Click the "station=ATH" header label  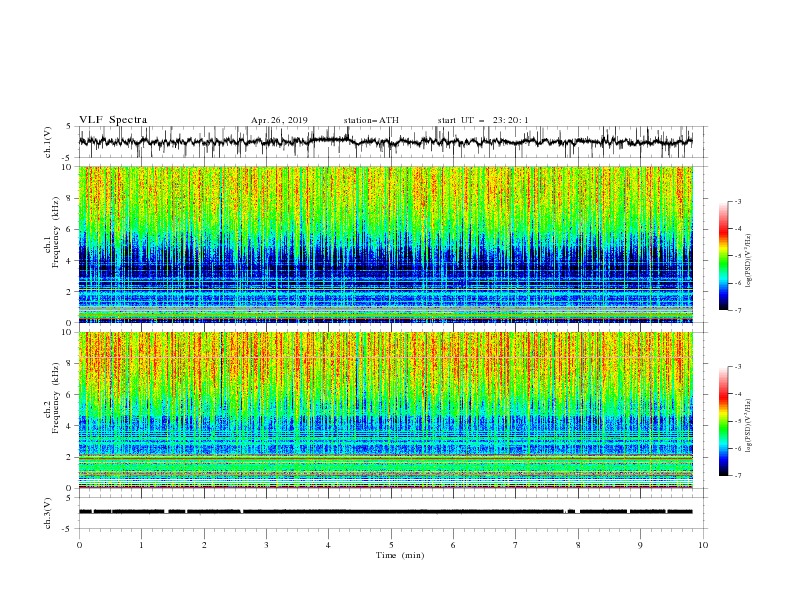point(371,120)
